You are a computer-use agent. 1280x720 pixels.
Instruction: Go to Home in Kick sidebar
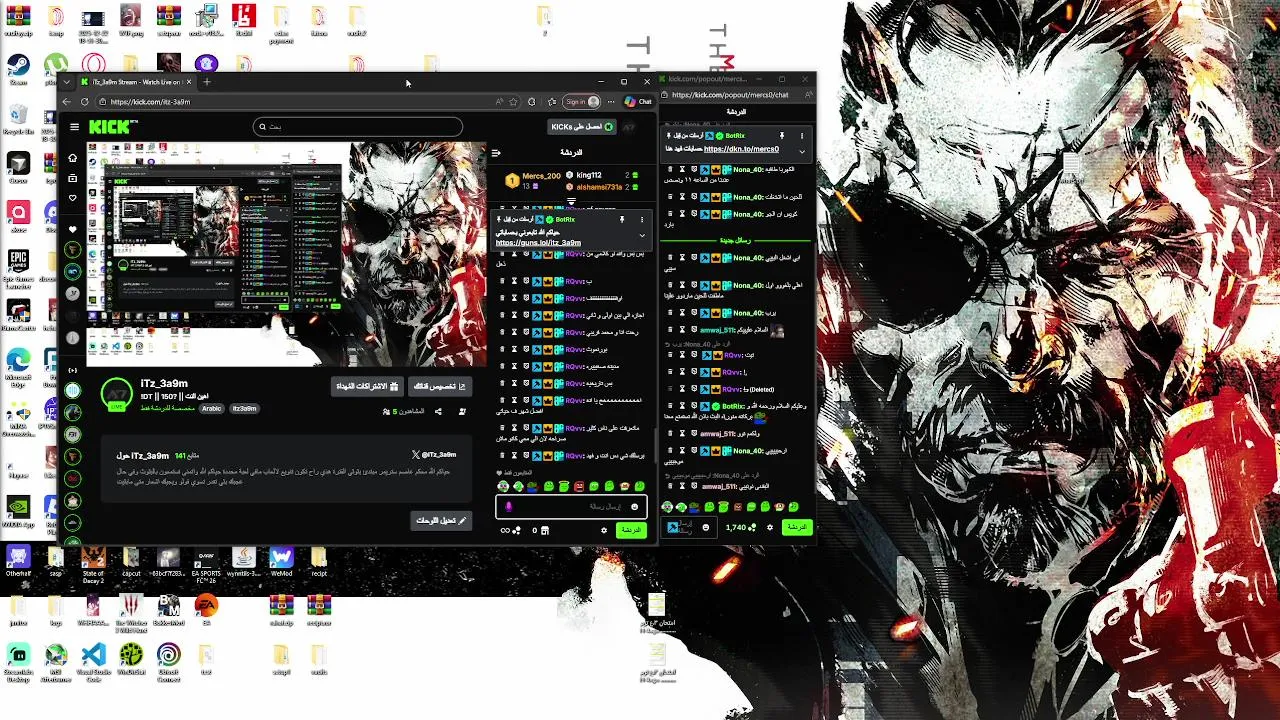pos(72,158)
